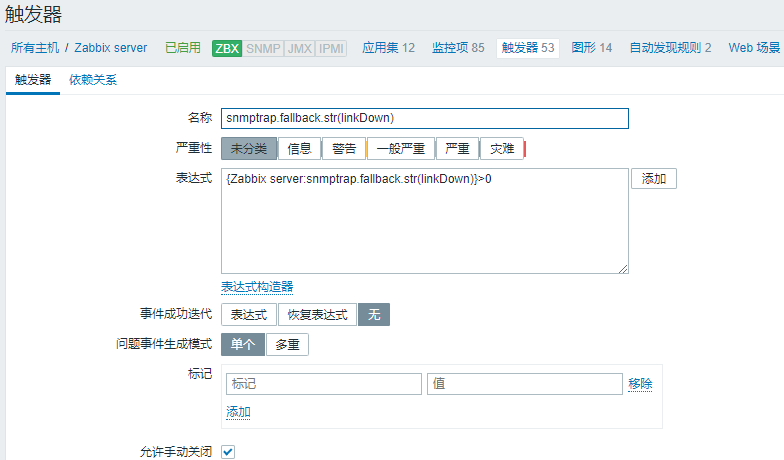Set 事件成功迭代 to 表达式
The width and height of the screenshot is (784, 460).
(248, 314)
